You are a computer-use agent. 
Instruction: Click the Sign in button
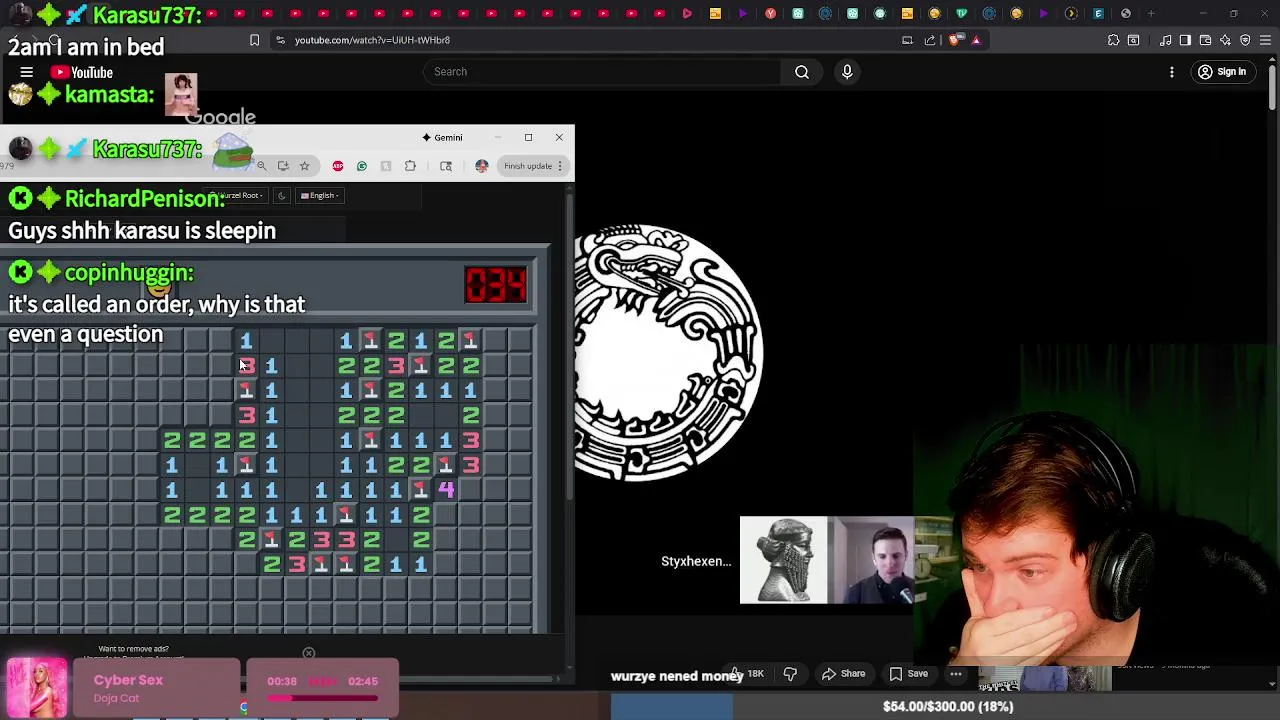[1222, 72]
